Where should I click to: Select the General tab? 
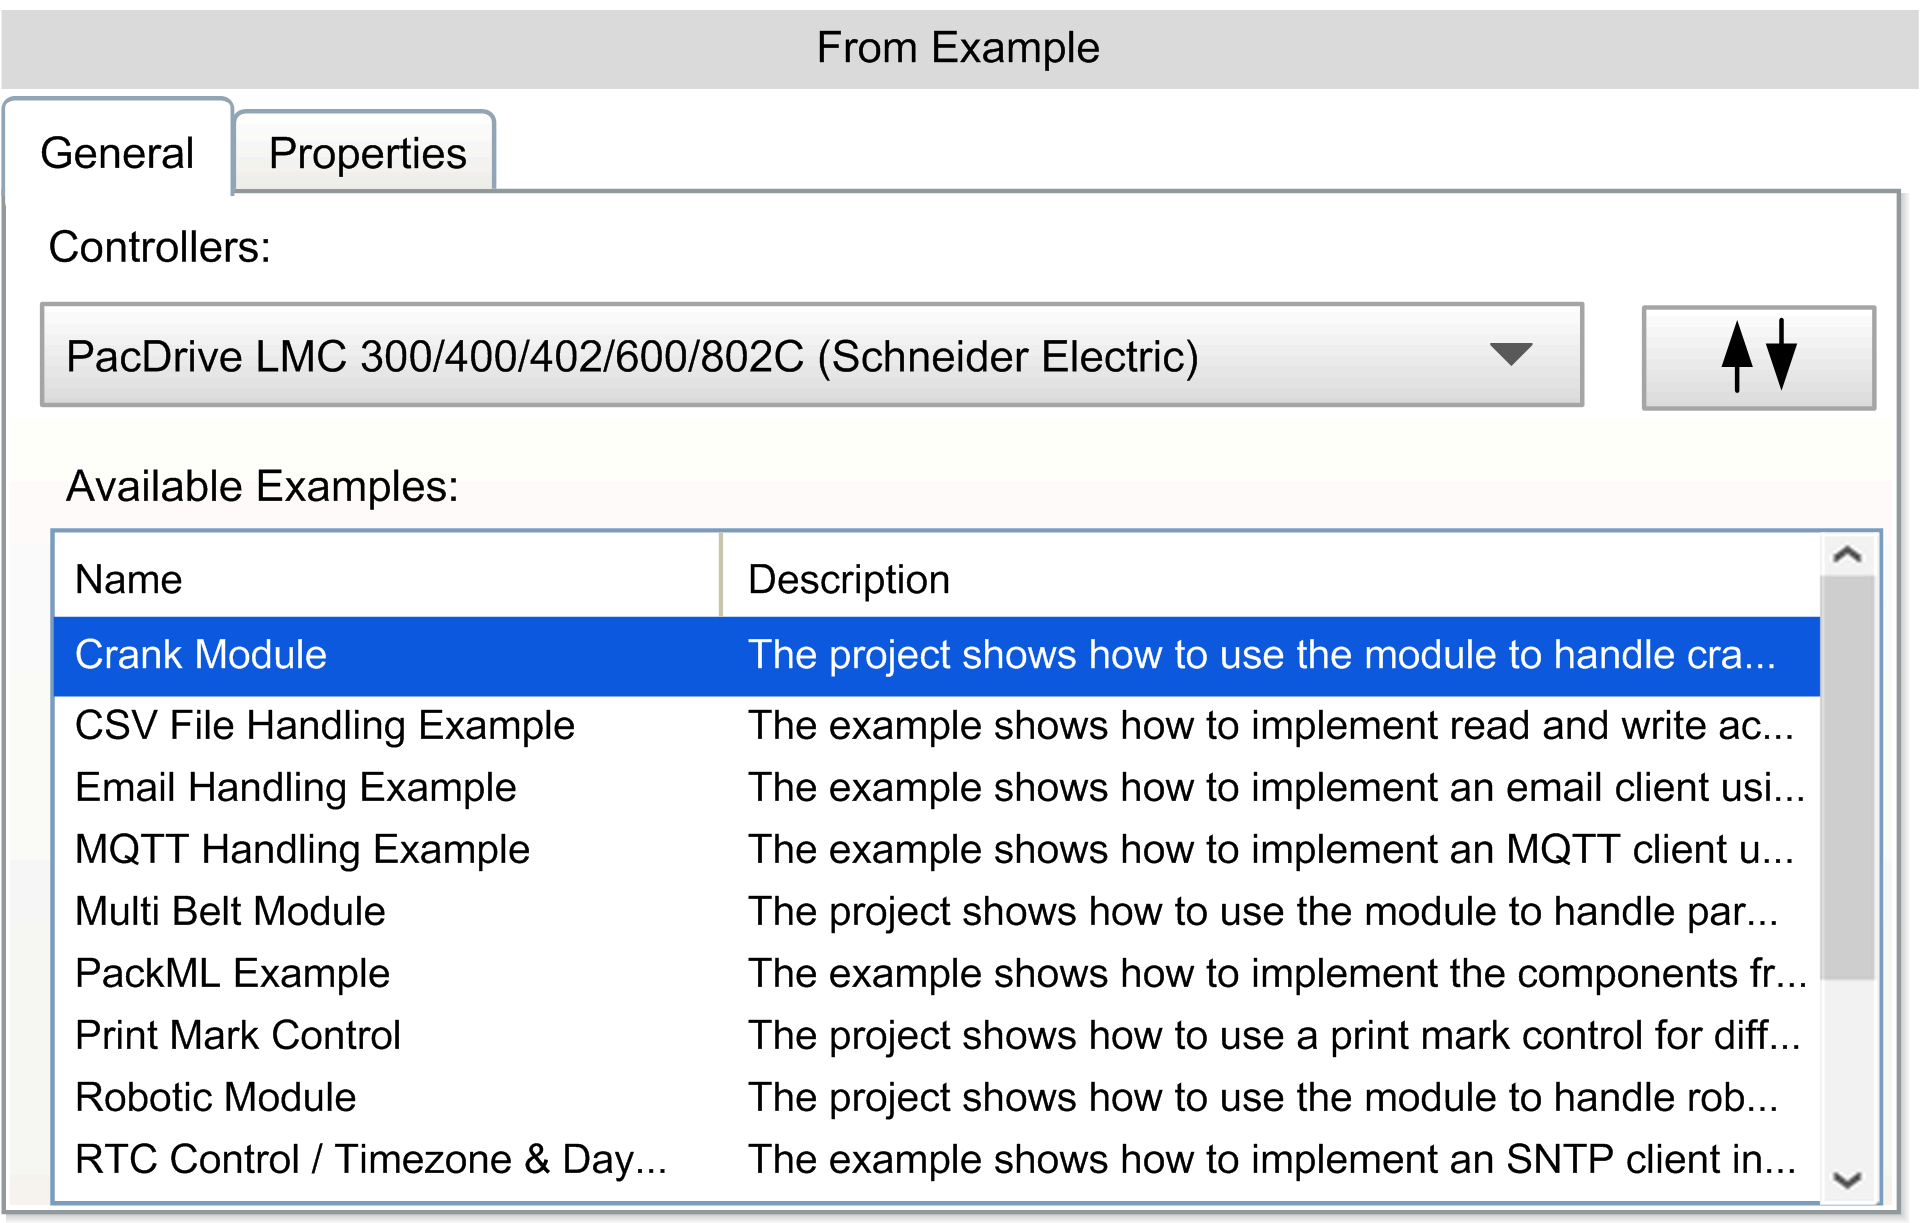(117, 154)
